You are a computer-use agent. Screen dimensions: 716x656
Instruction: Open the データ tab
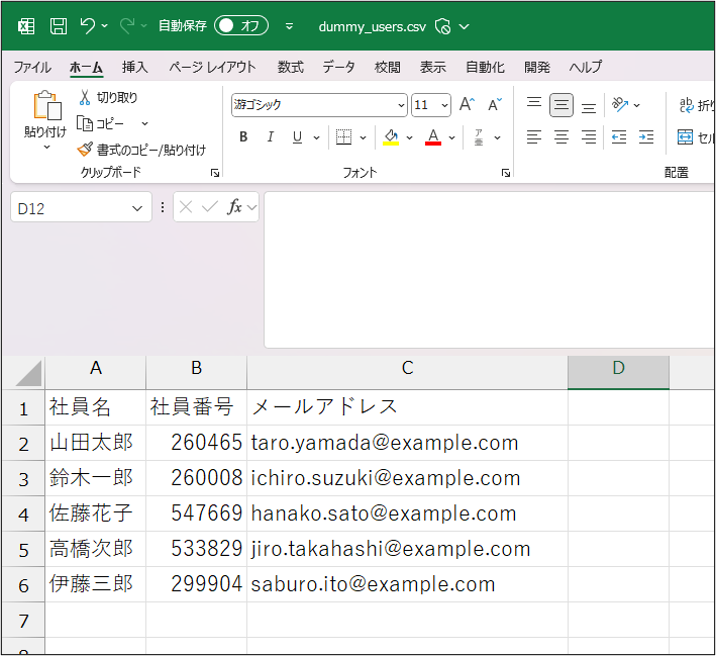[339, 67]
